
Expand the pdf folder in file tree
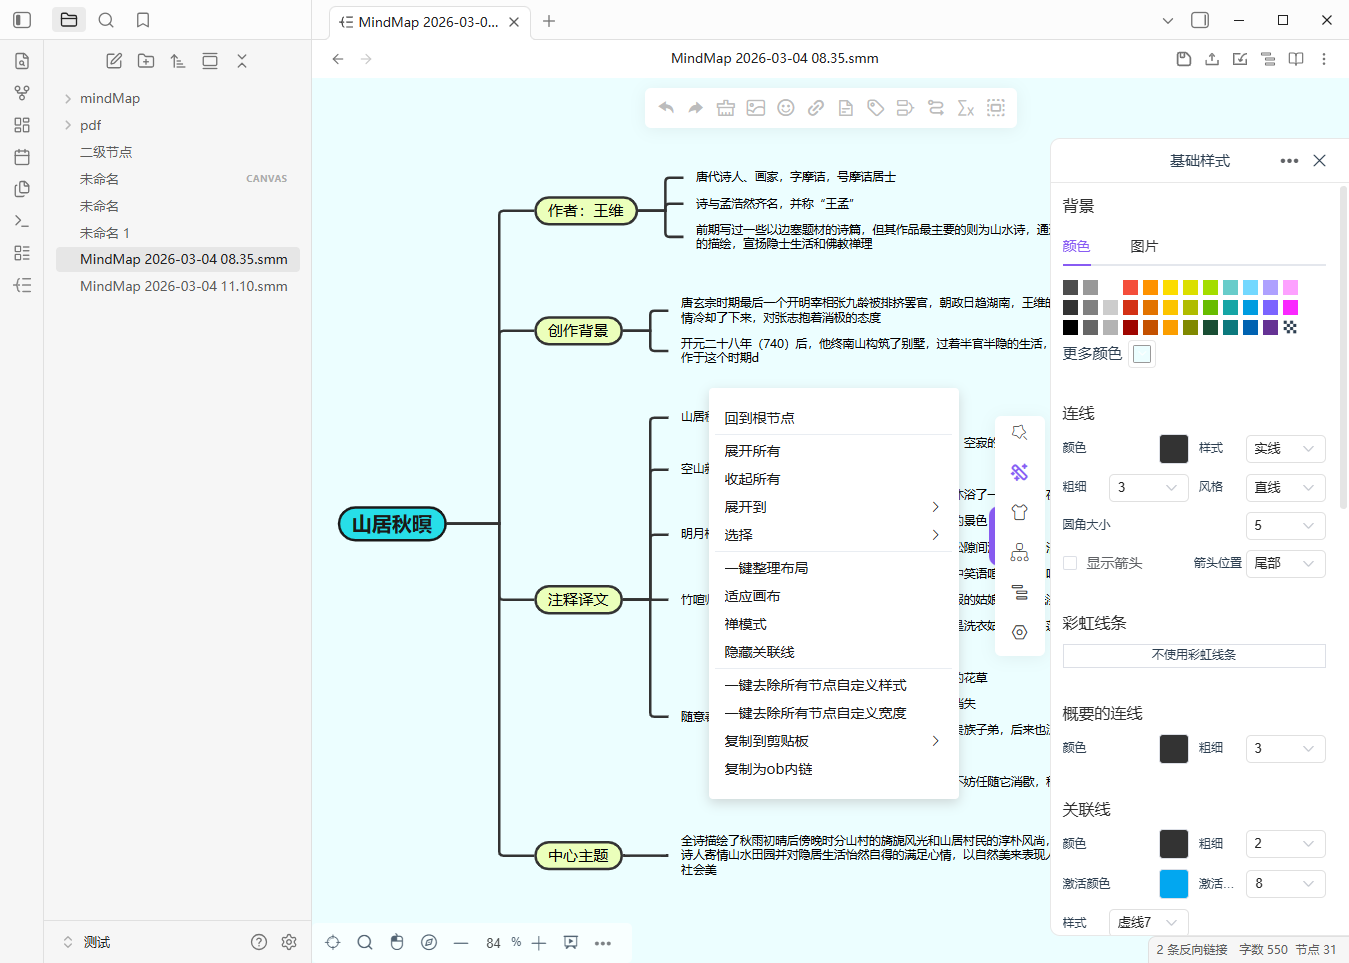(x=68, y=125)
